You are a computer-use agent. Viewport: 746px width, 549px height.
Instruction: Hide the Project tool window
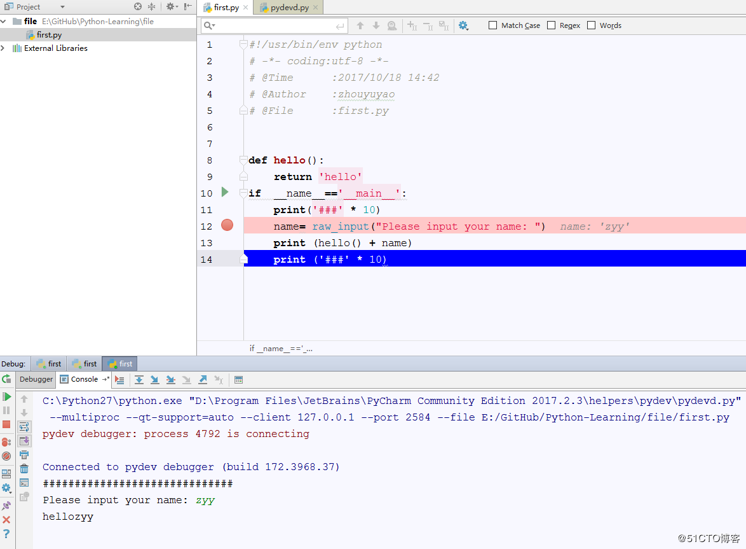188,7
